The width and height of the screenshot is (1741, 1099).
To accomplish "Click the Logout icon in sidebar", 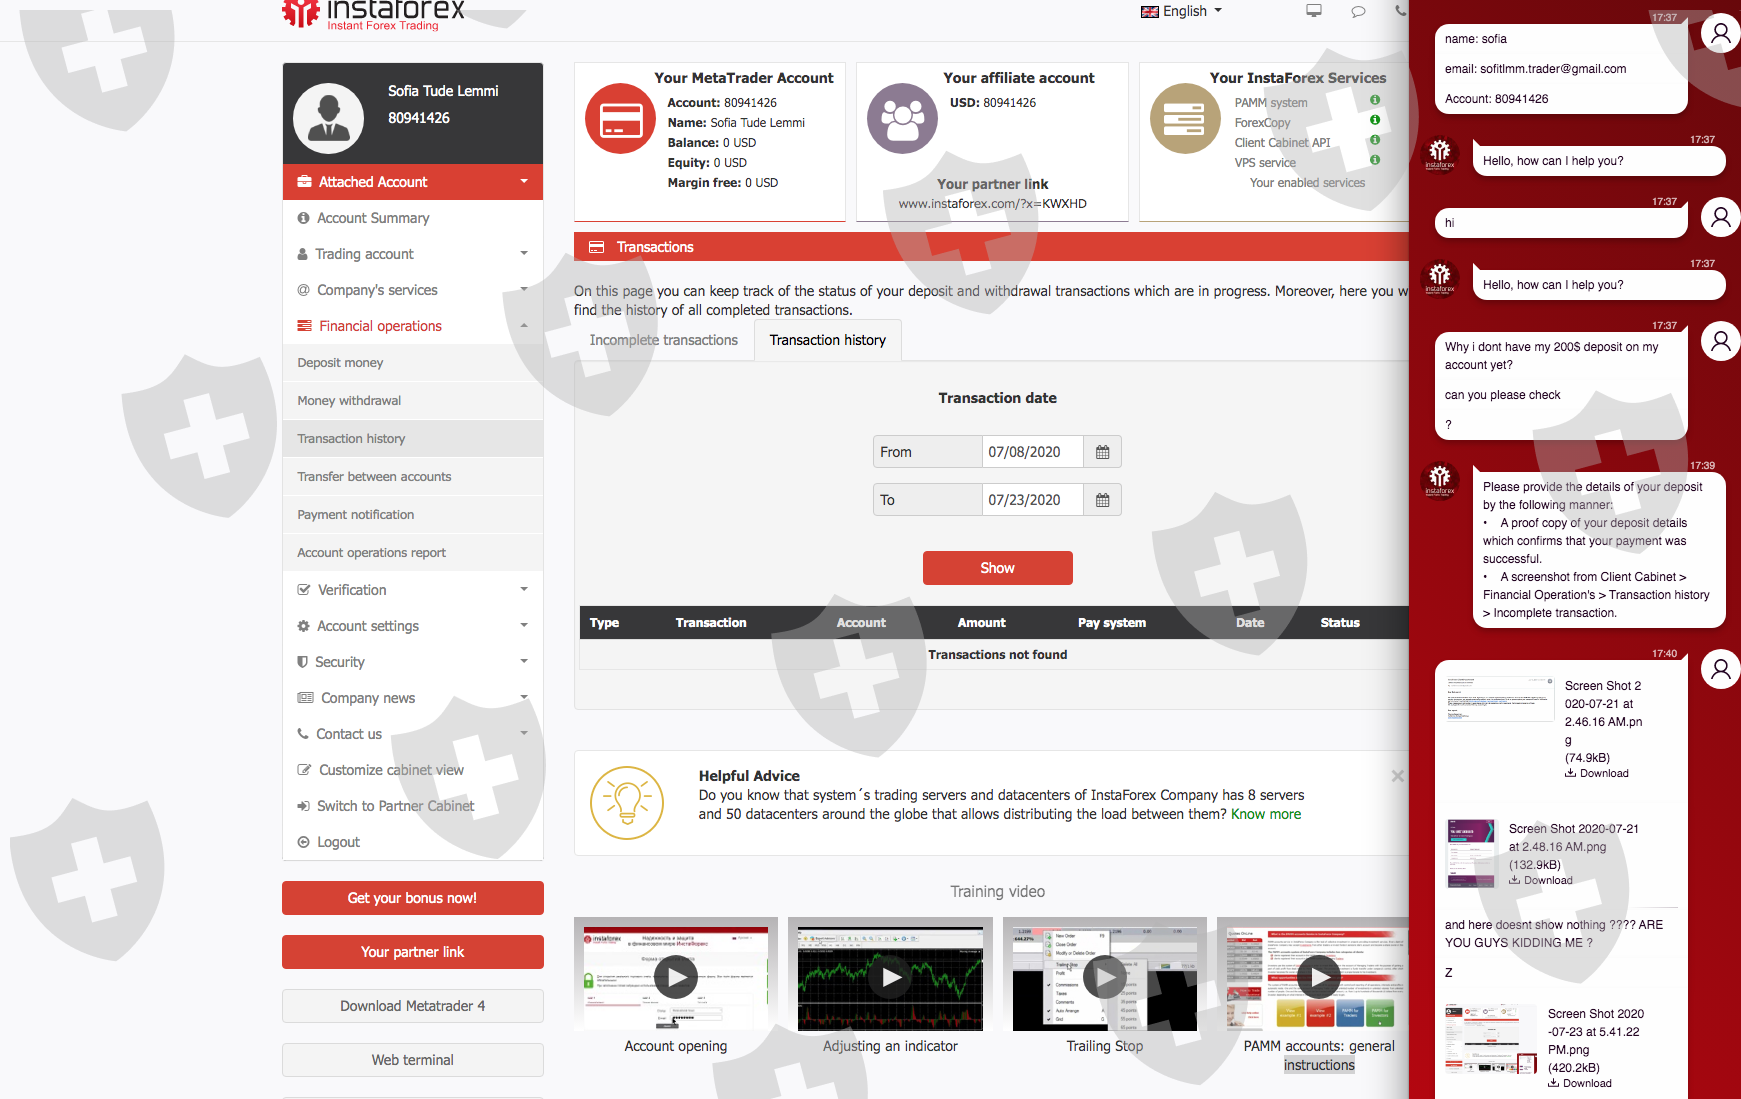I will tap(304, 842).
